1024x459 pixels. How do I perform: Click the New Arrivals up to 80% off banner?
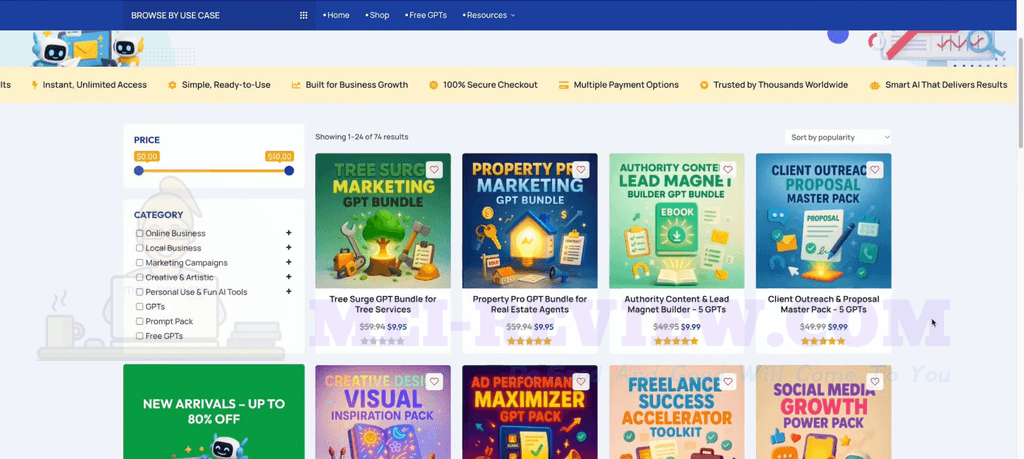tap(214, 411)
